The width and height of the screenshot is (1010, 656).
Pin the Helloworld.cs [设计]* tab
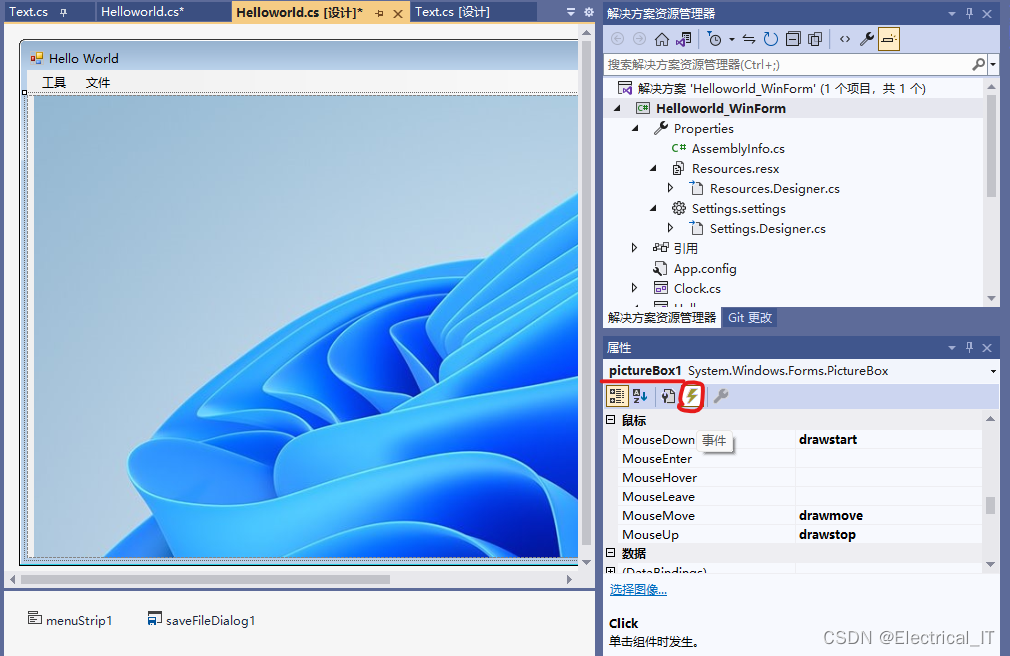(x=379, y=13)
